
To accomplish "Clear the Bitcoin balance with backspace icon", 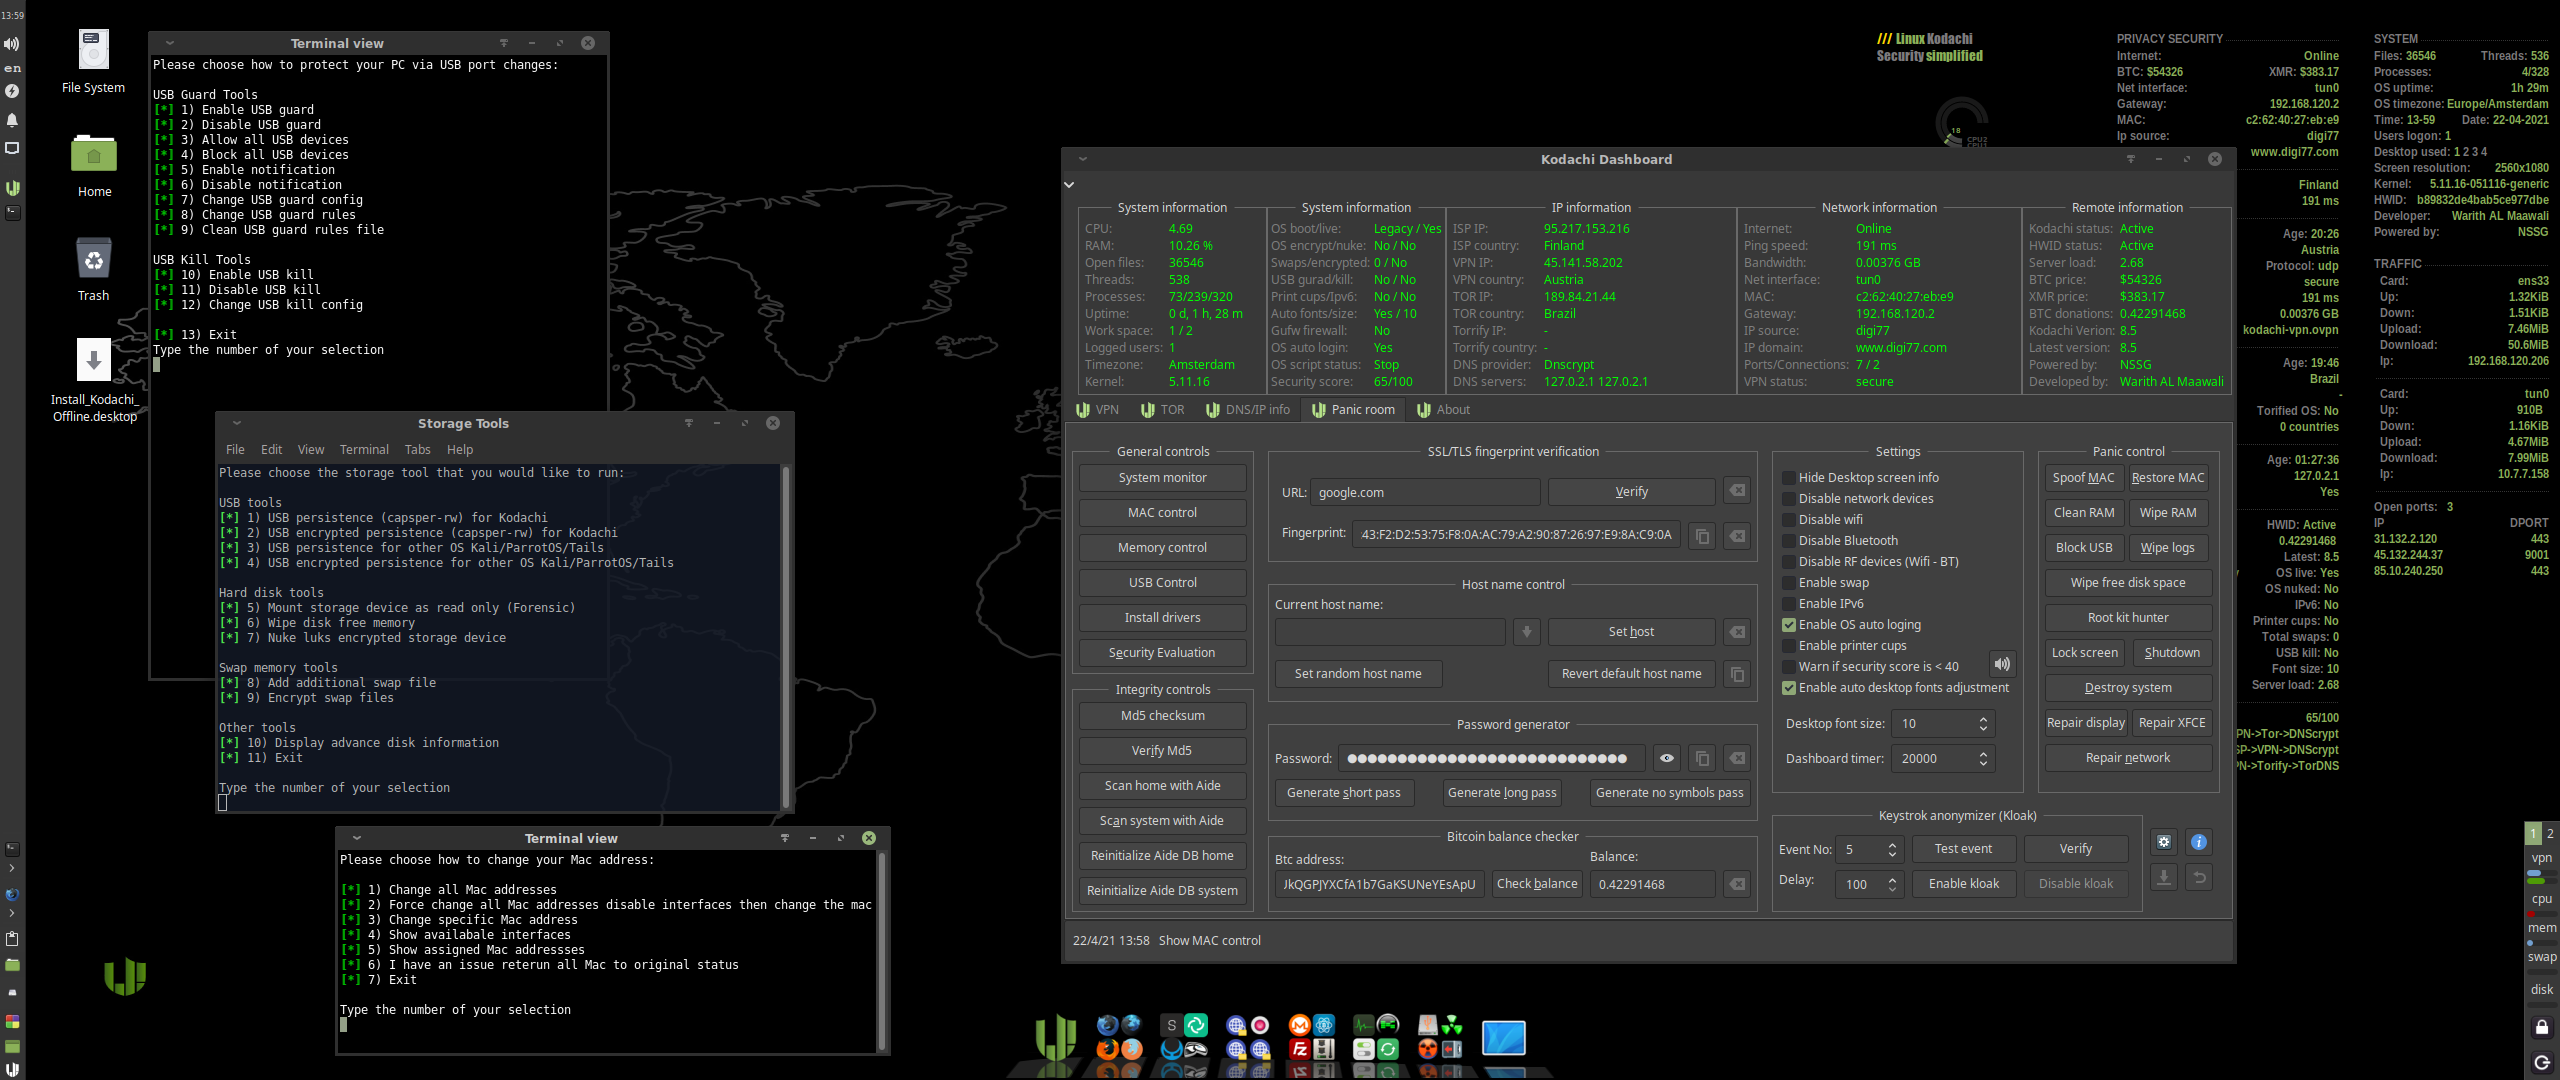I will (x=1738, y=884).
